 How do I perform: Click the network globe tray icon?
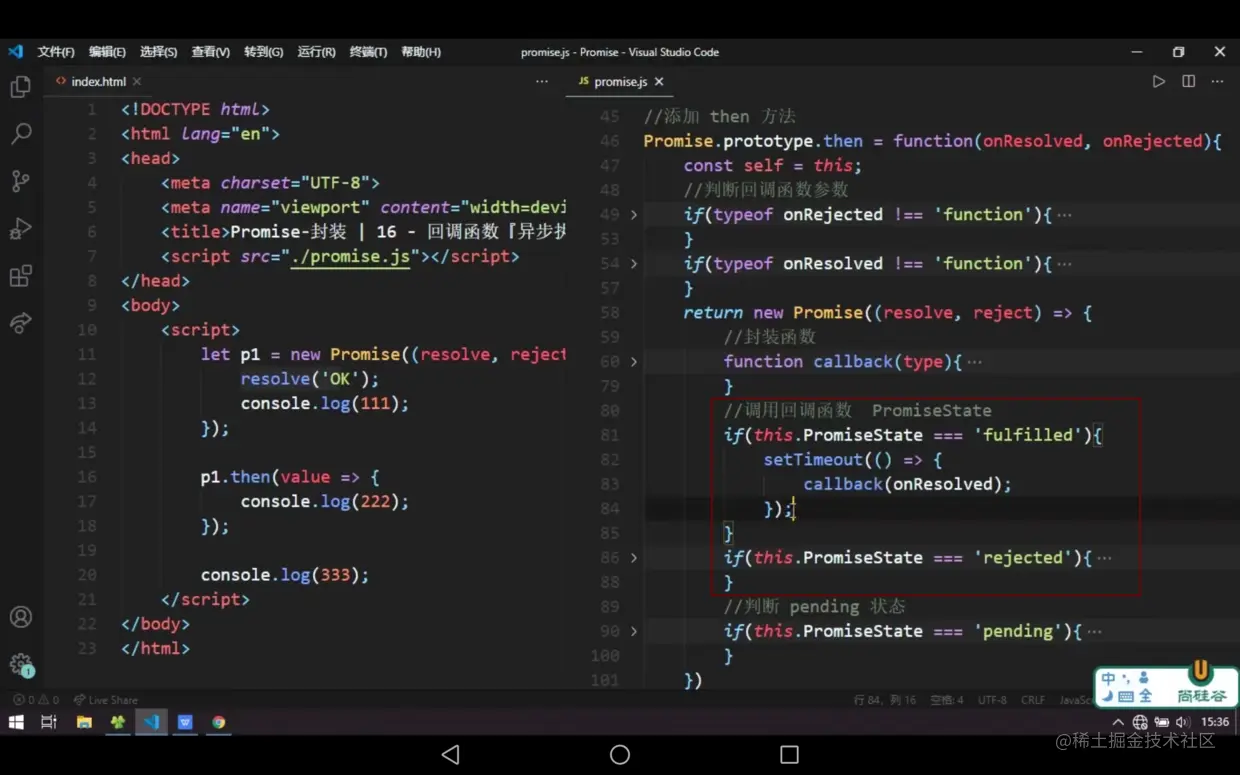[x=1140, y=722]
